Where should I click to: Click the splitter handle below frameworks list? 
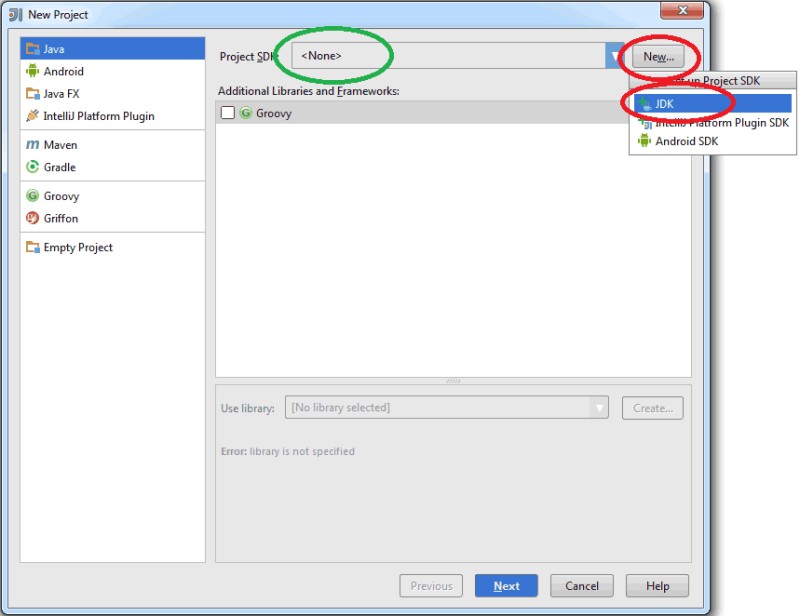point(453,381)
